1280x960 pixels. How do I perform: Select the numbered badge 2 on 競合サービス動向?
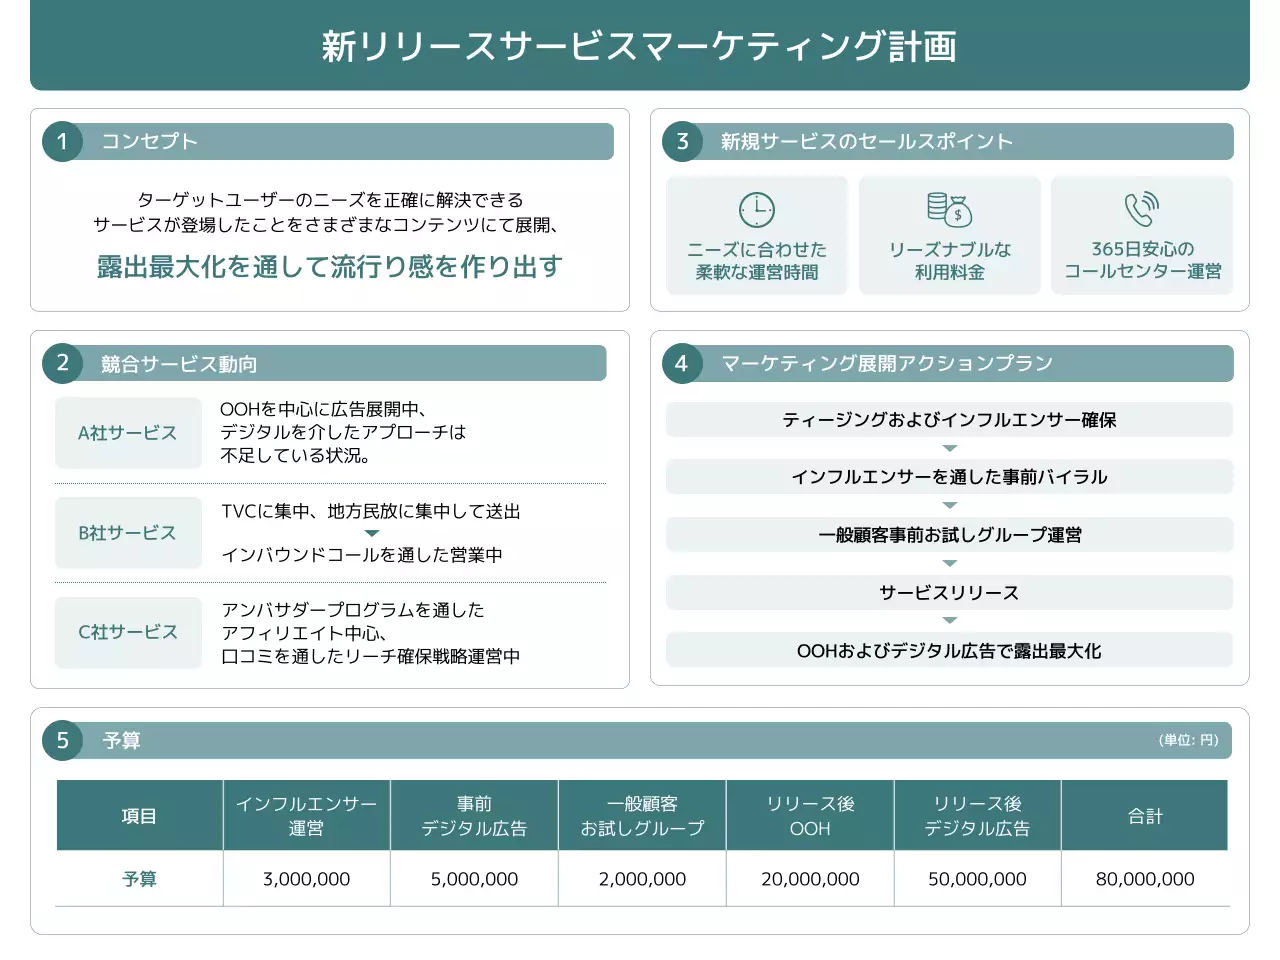click(62, 363)
